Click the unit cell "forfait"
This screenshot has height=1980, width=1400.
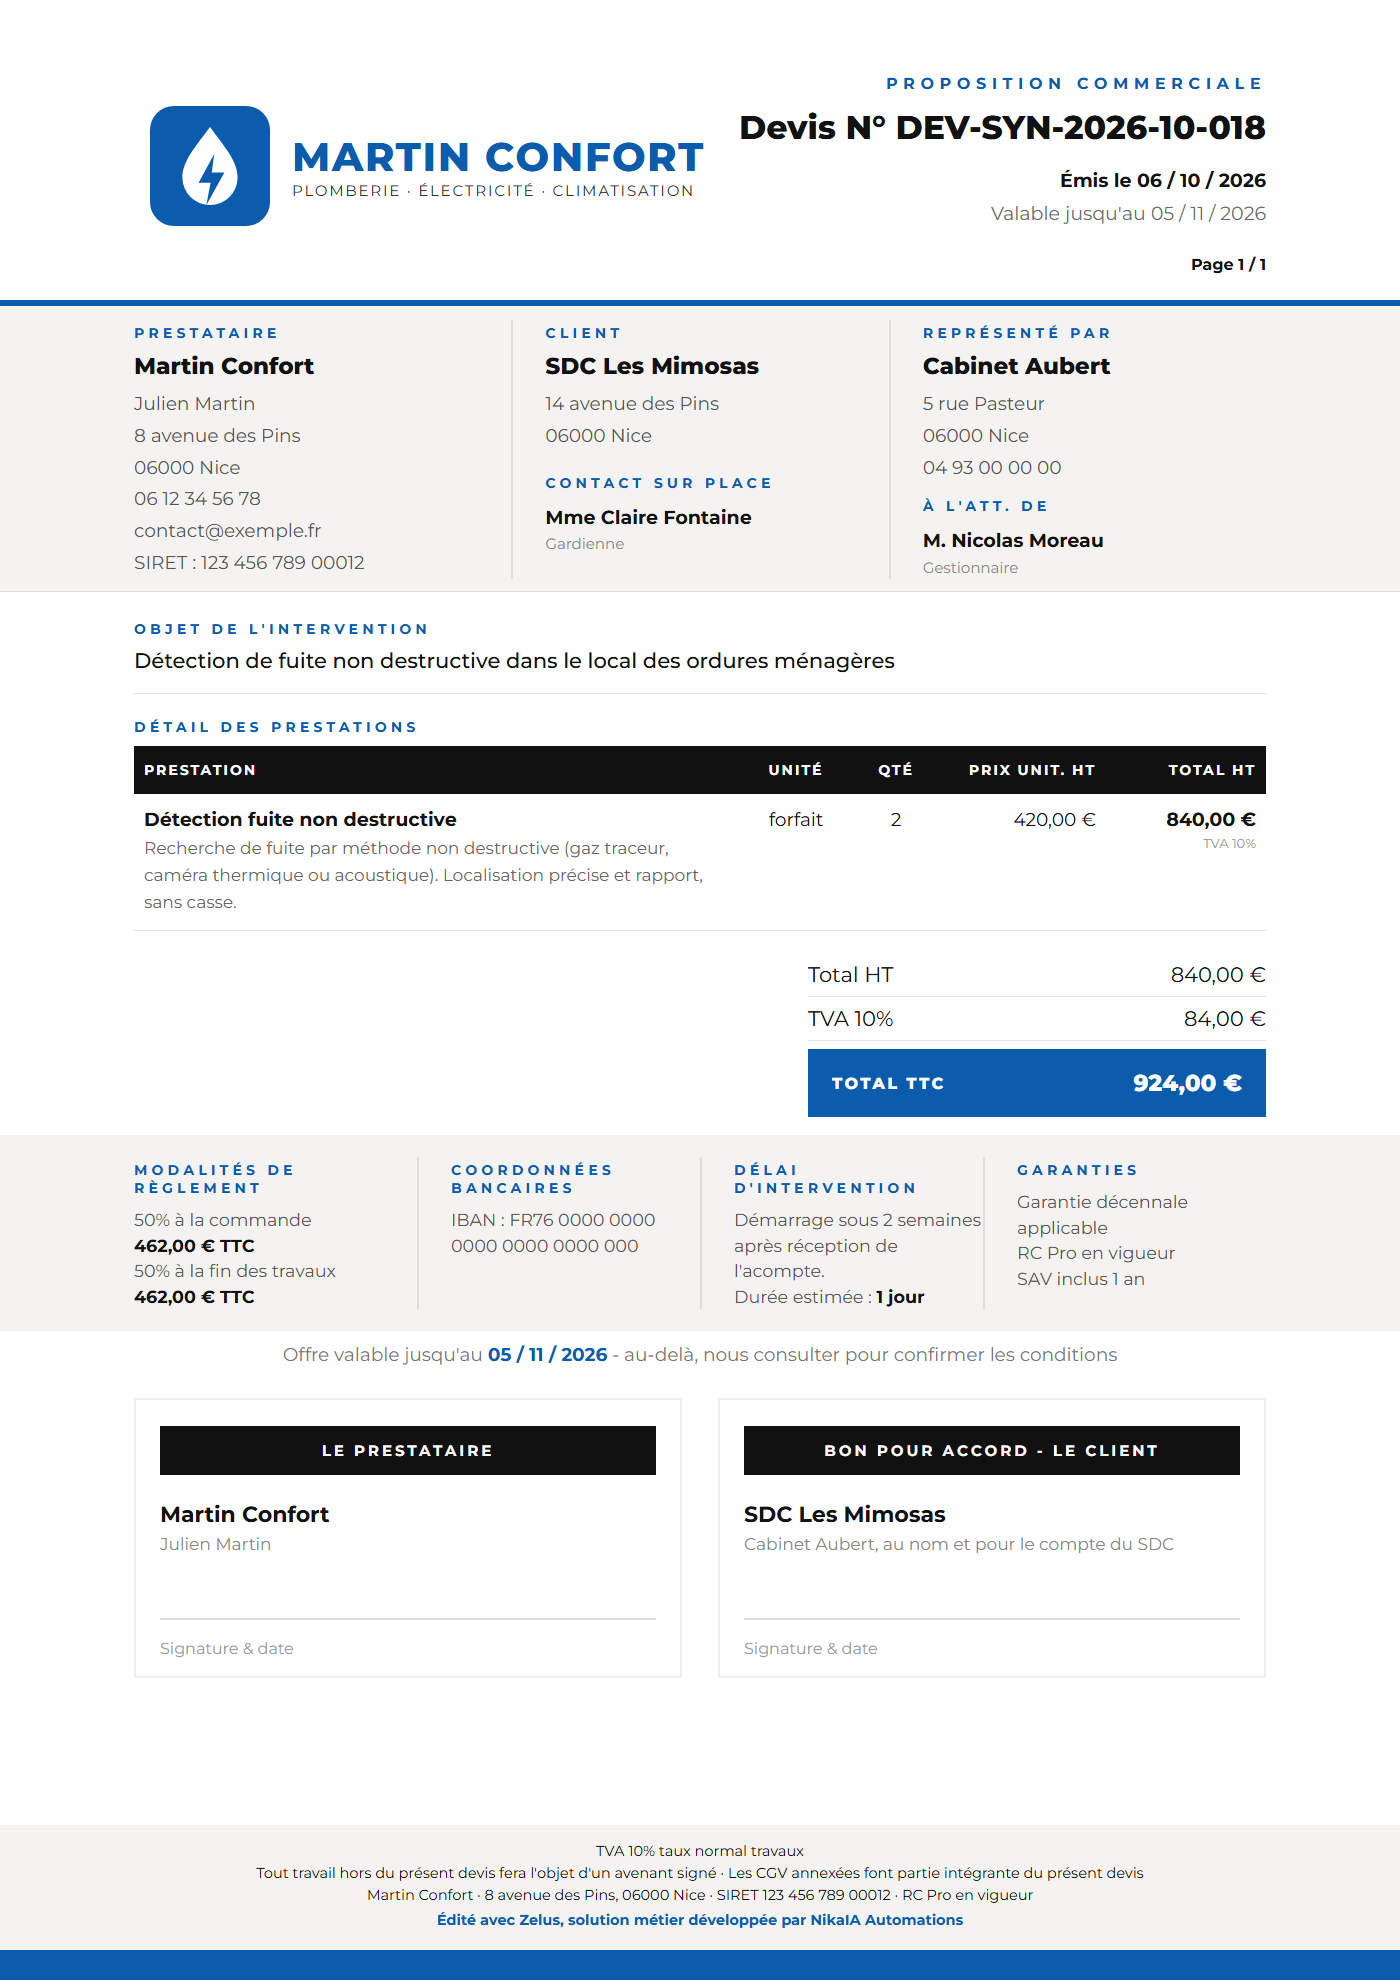[795, 820]
